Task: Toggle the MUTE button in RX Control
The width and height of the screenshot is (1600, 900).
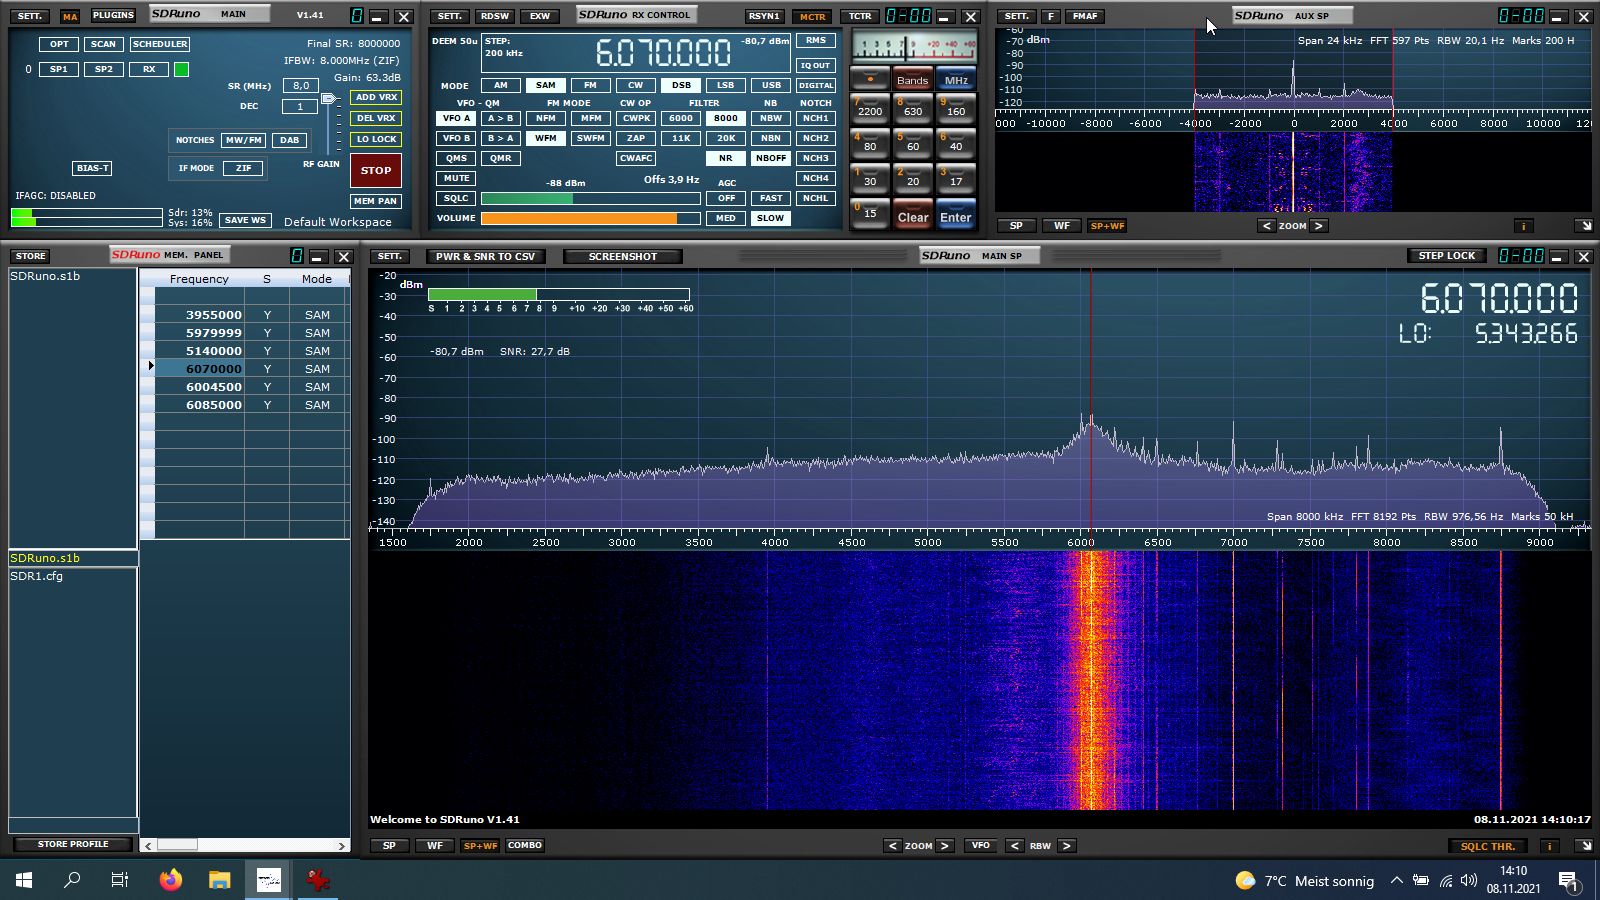Action: tap(456, 178)
